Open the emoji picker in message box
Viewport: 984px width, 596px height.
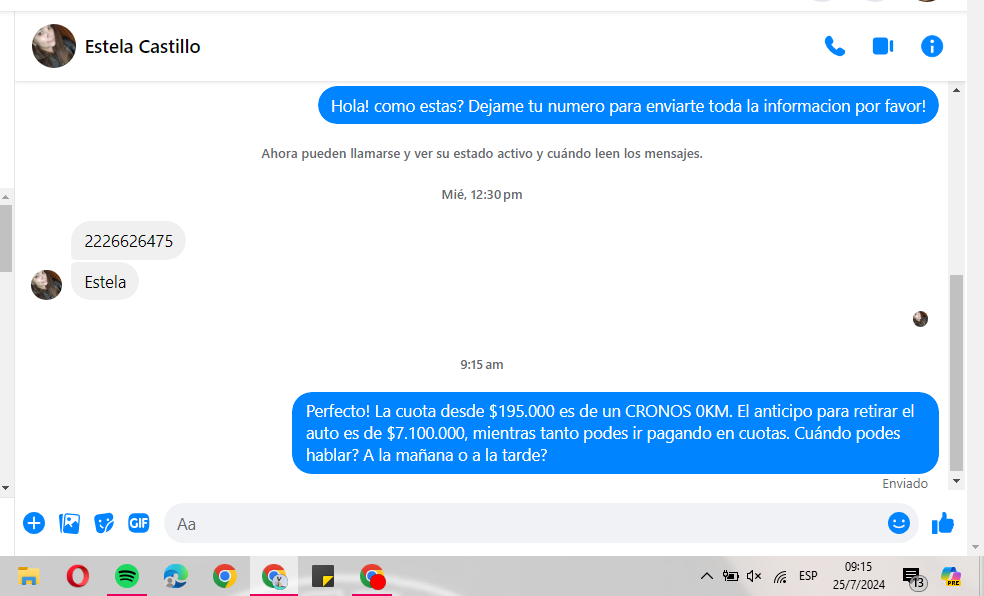pyautogui.click(x=898, y=523)
